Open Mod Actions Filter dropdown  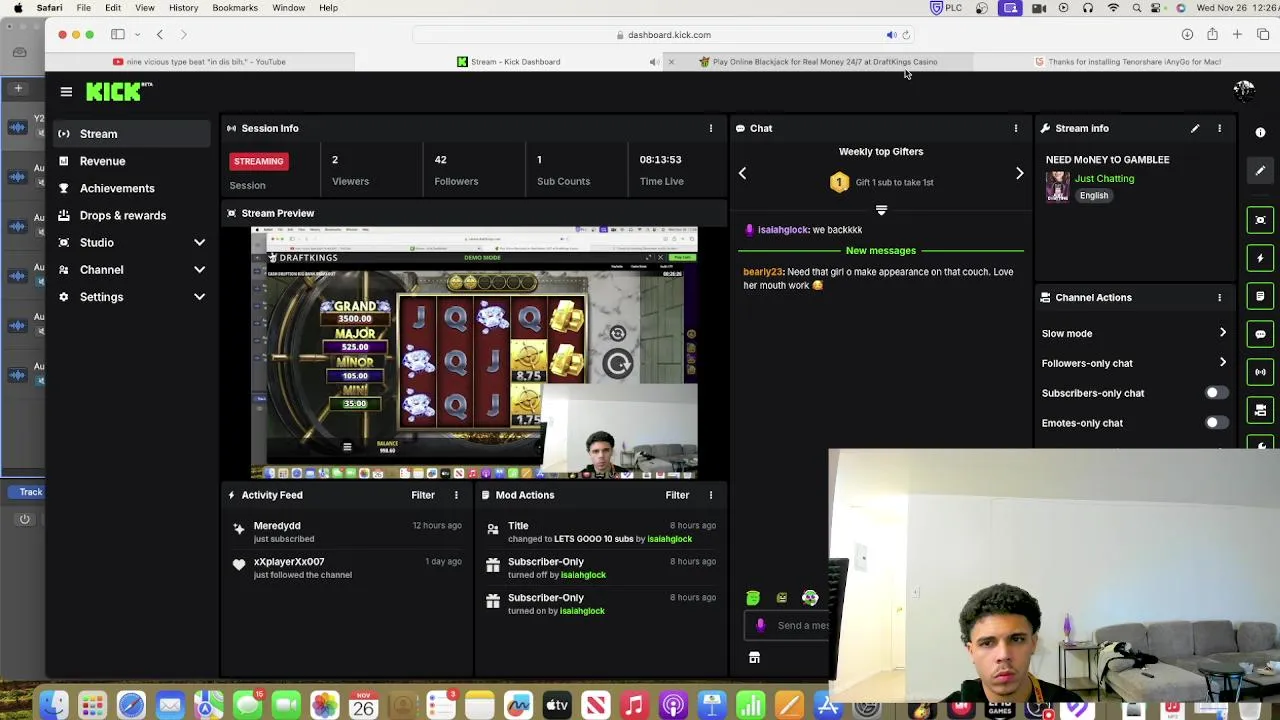(x=677, y=495)
